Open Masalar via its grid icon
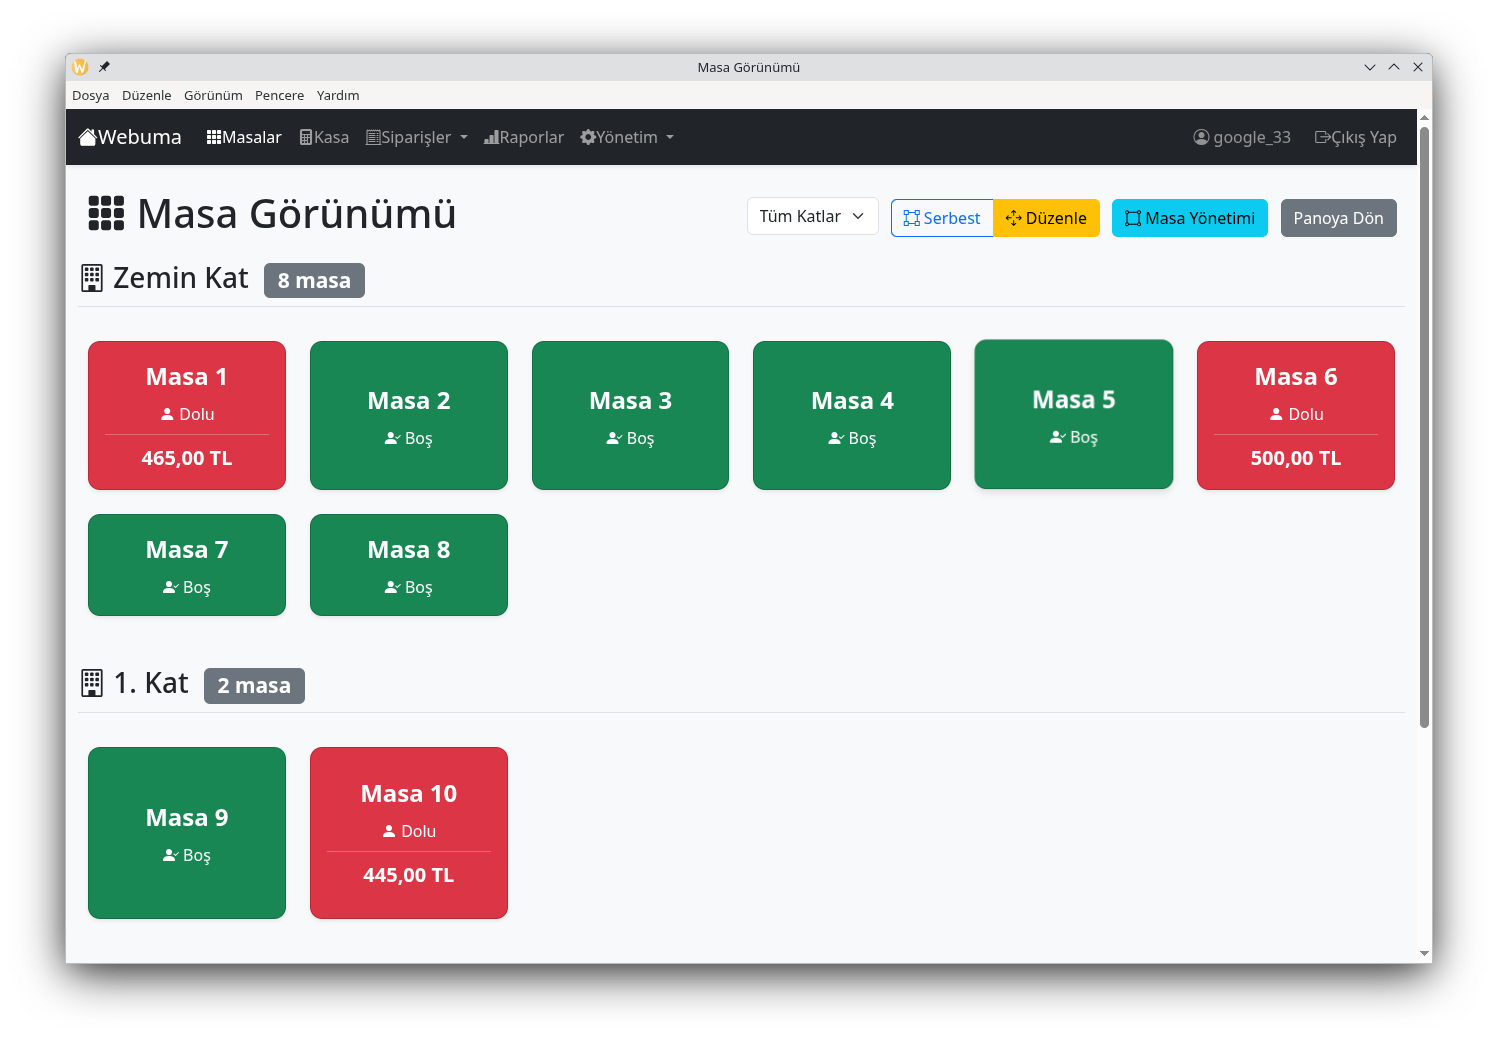The image size is (1498, 1041). 213,136
